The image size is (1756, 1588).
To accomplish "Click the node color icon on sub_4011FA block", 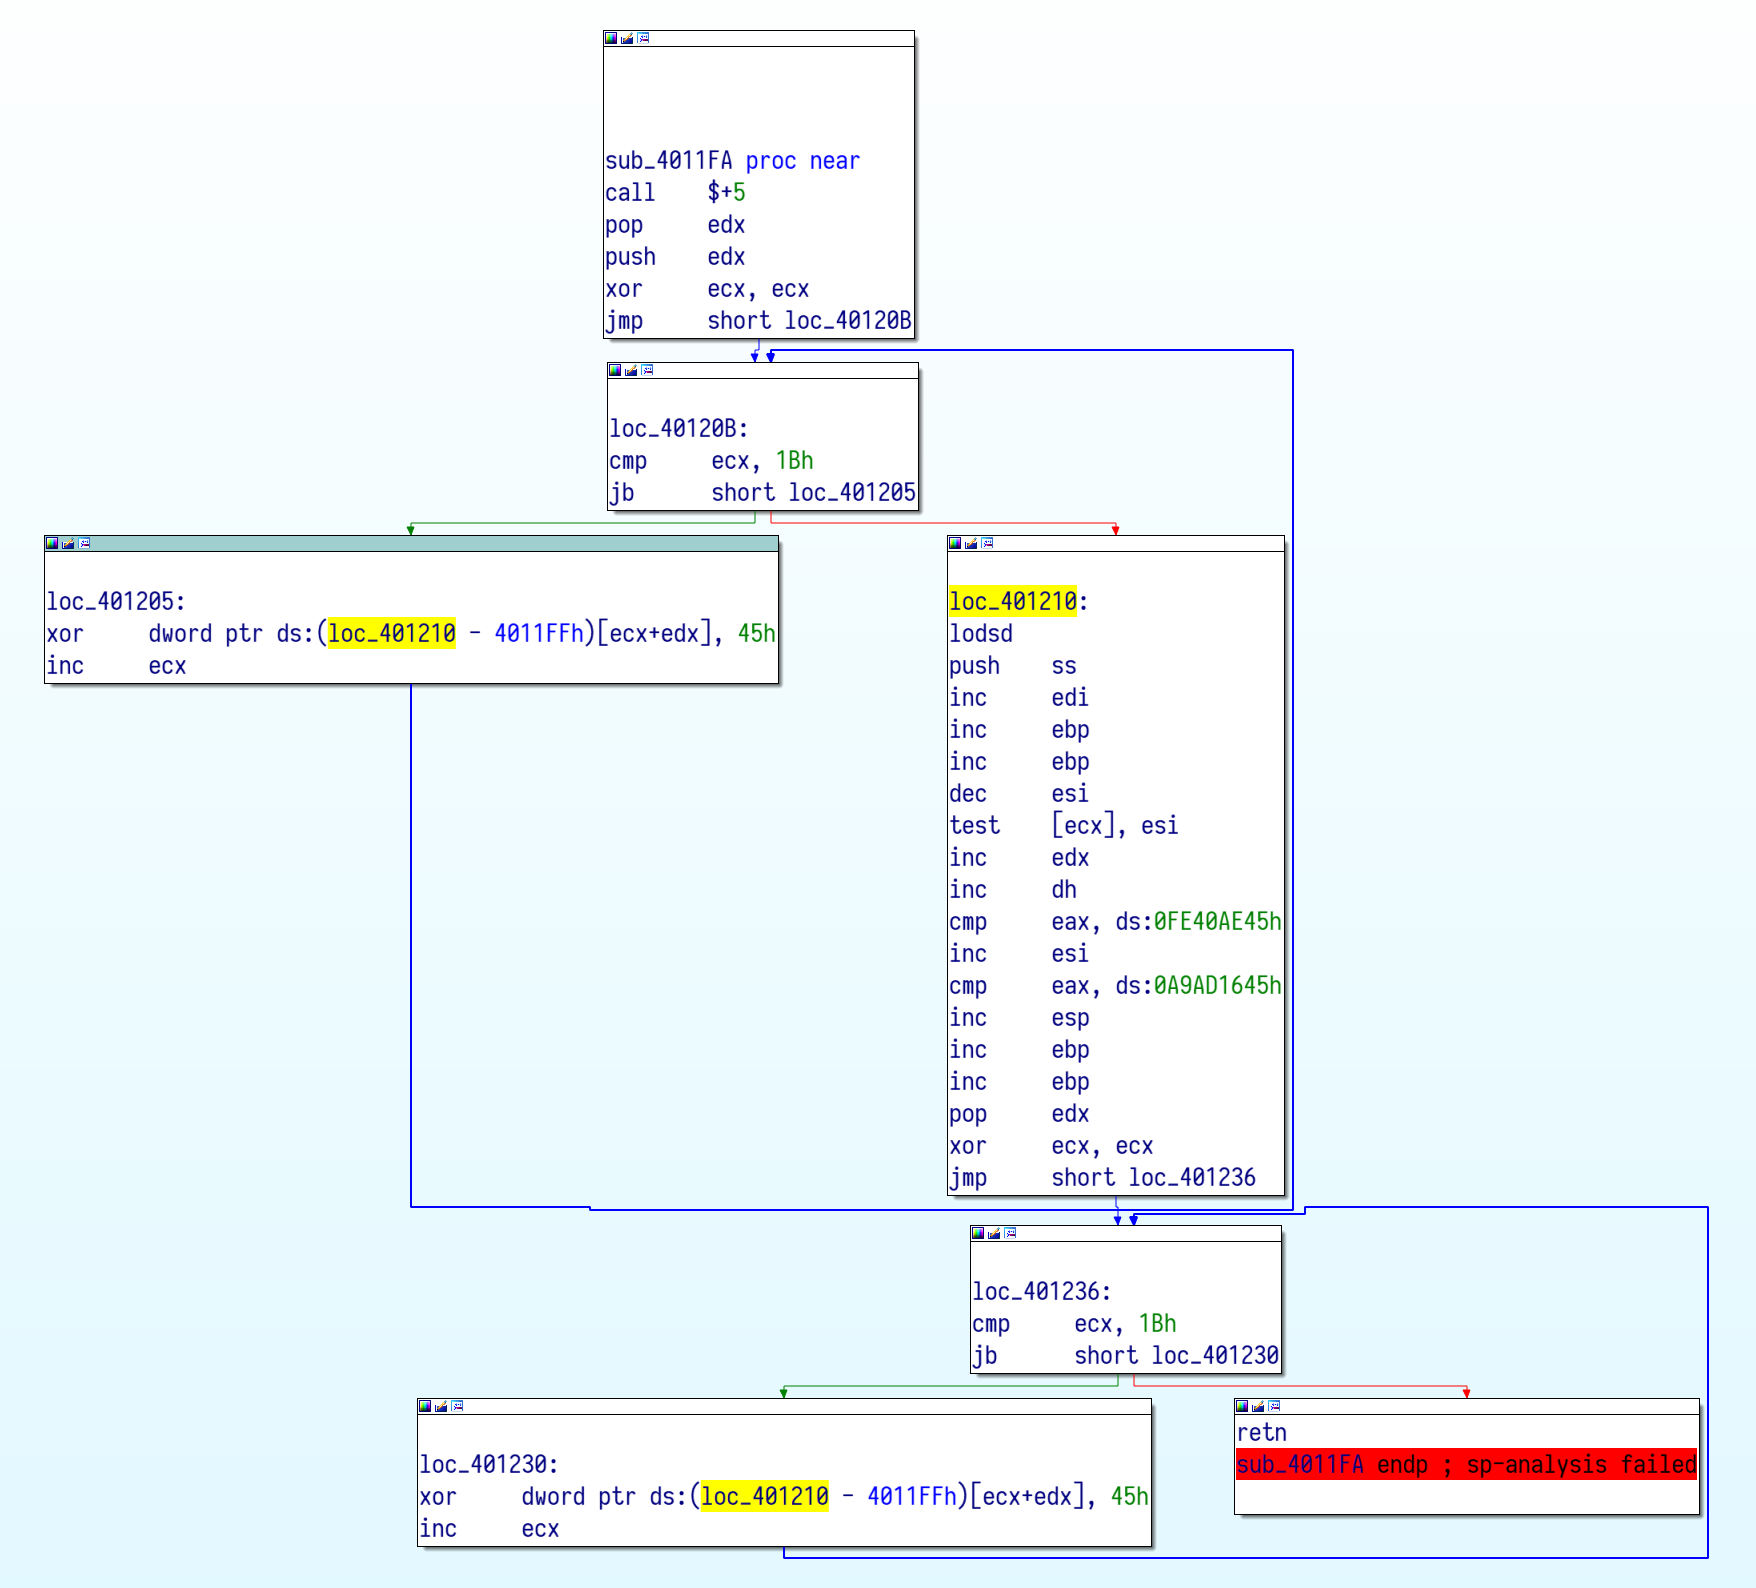I will pyautogui.click(x=611, y=38).
